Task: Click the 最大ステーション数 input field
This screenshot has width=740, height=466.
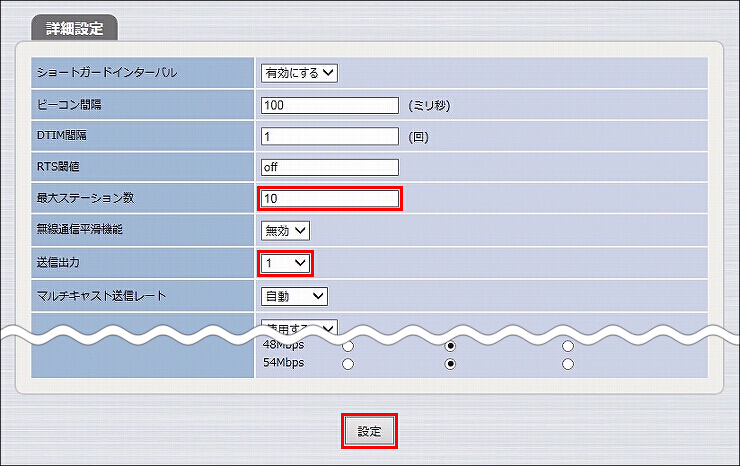Action: pos(330,199)
